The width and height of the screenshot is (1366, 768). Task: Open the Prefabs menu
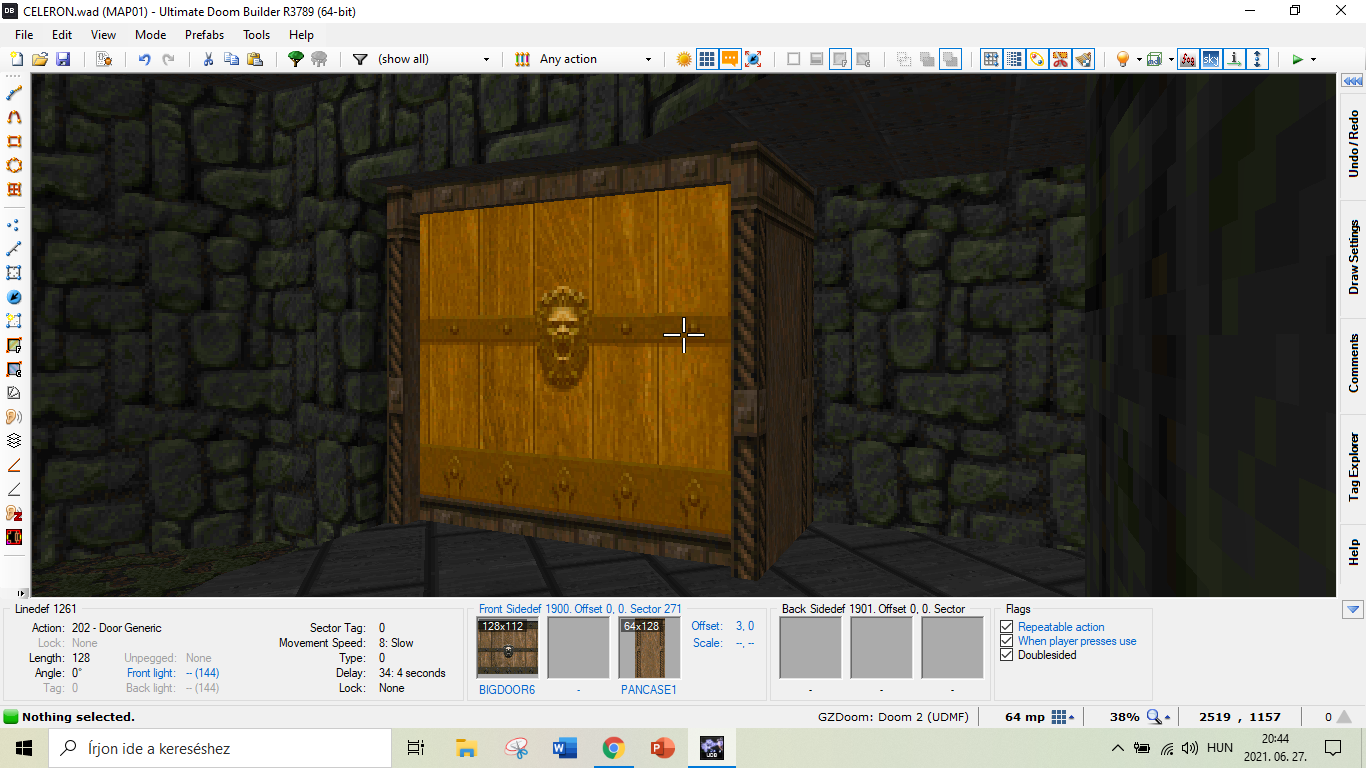[x=204, y=34]
